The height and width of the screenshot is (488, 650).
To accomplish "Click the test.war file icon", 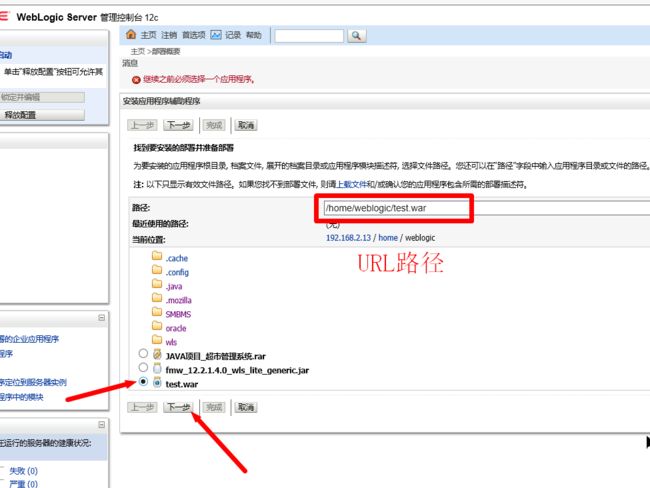I will coord(157,382).
